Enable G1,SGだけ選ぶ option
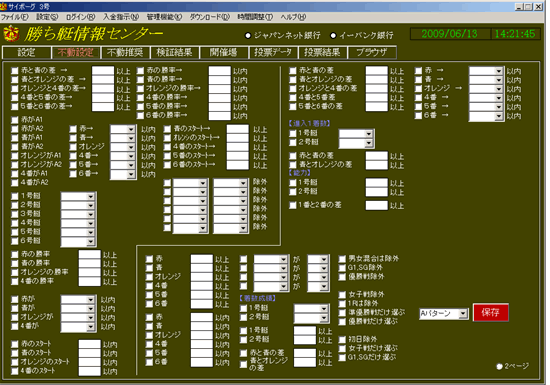The width and height of the screenshot is (550, 385). pyautogui.click(x=342, y=358)
